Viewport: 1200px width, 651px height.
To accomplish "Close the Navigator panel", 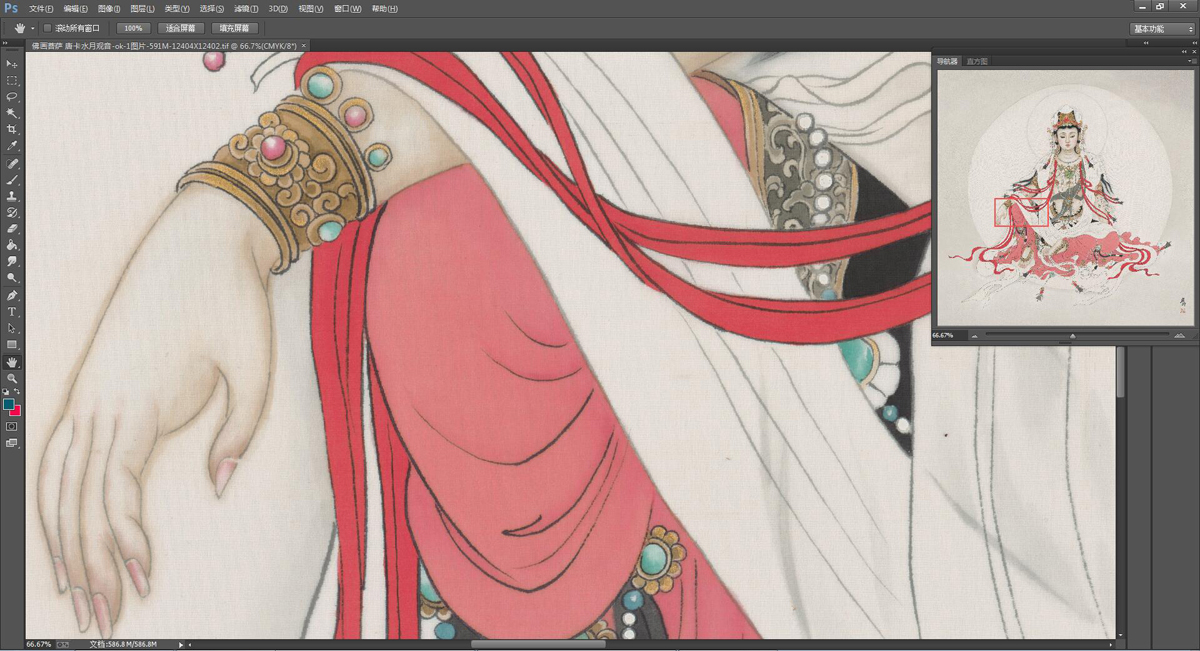I will (x=1192, y=50).
